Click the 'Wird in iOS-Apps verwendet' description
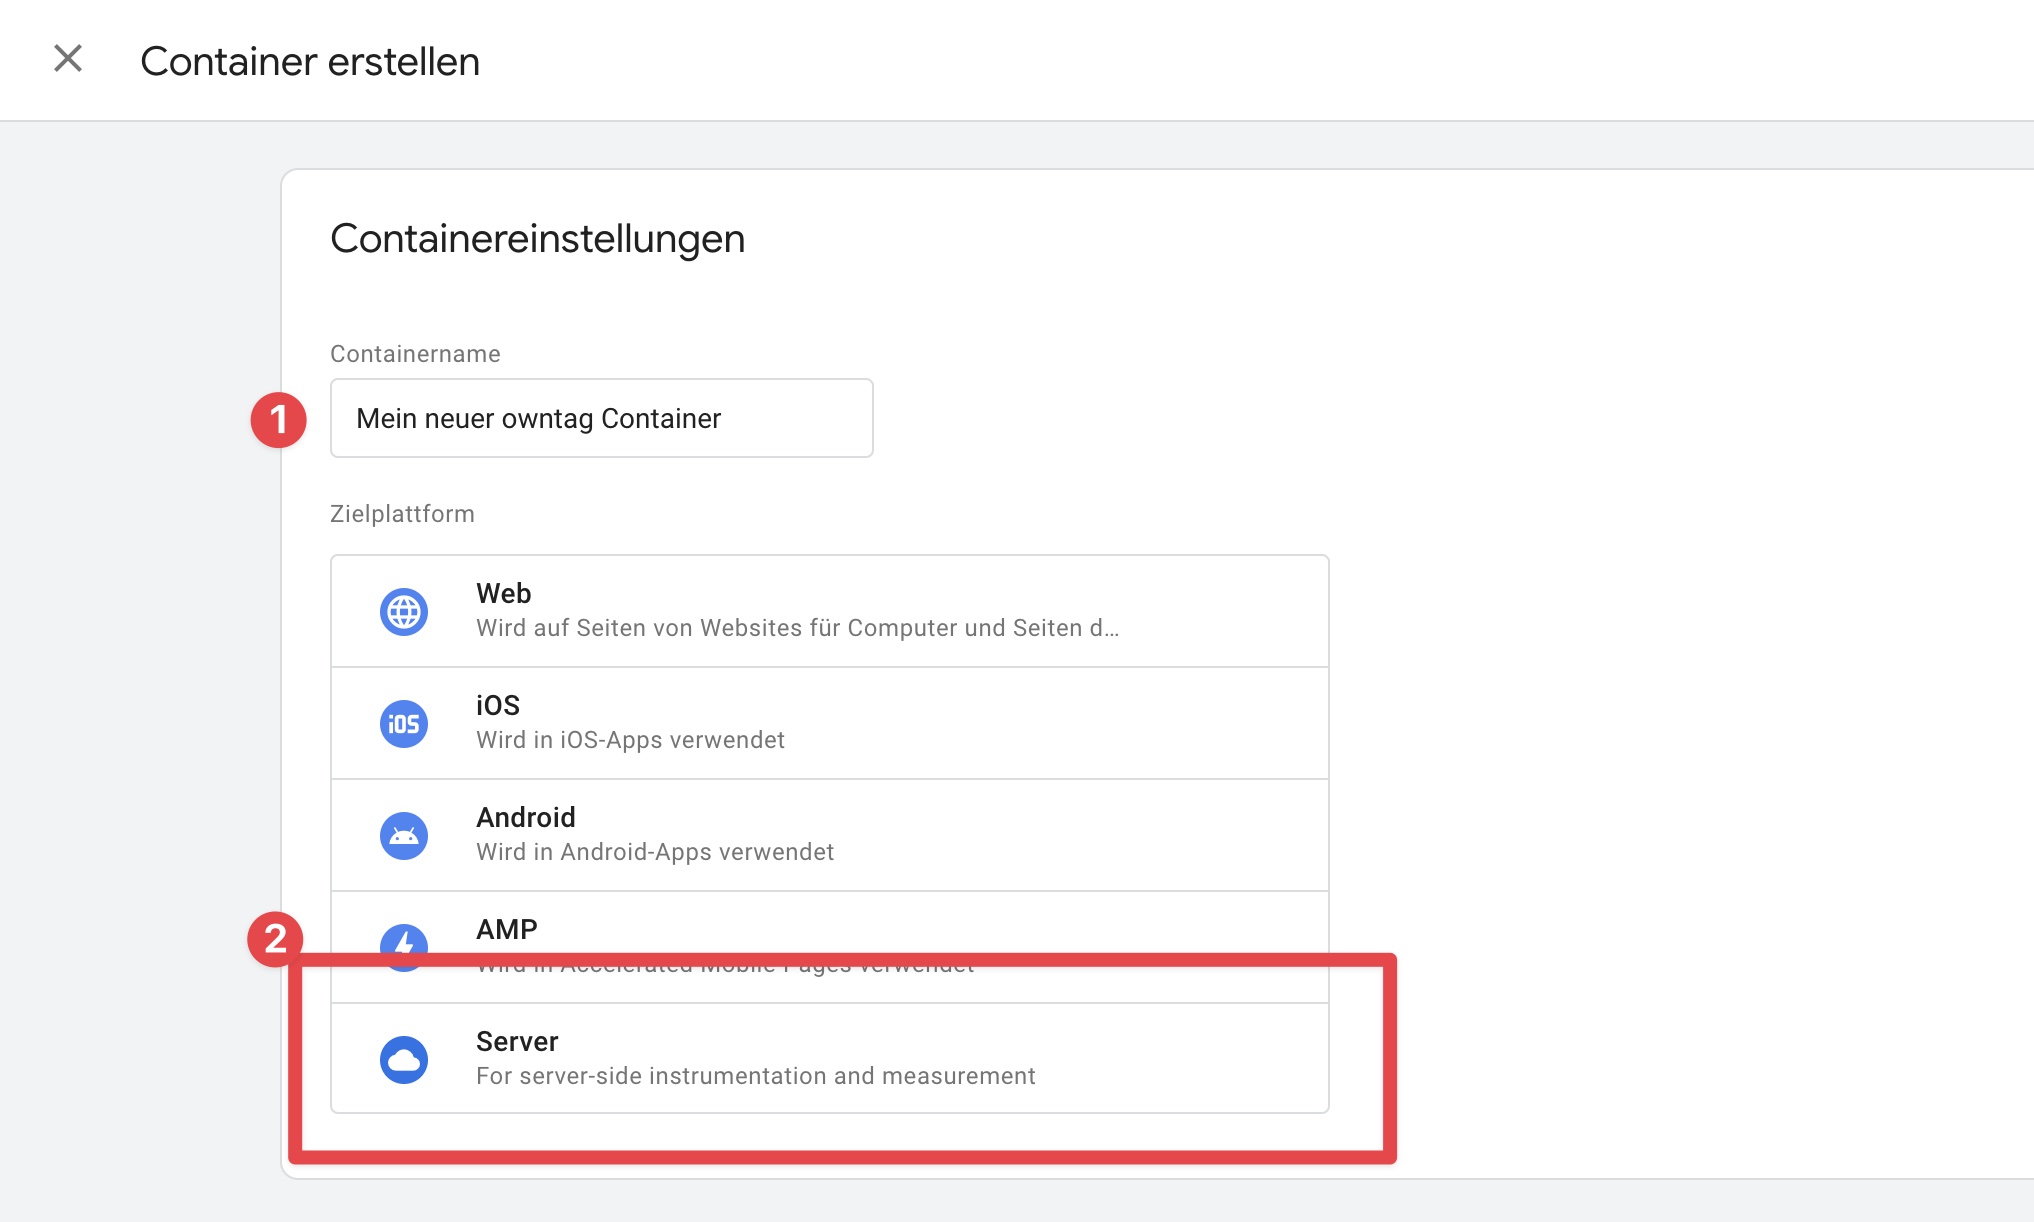The width and height of the screenshot is (2034, 1222). 630,740
